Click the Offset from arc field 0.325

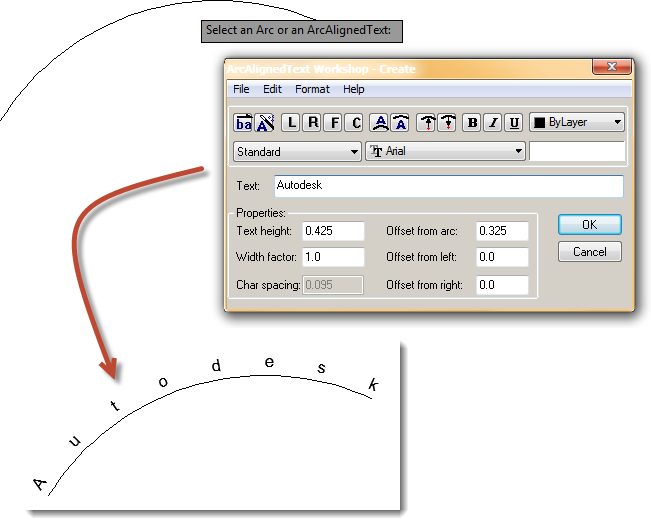(x=502, y=231)
